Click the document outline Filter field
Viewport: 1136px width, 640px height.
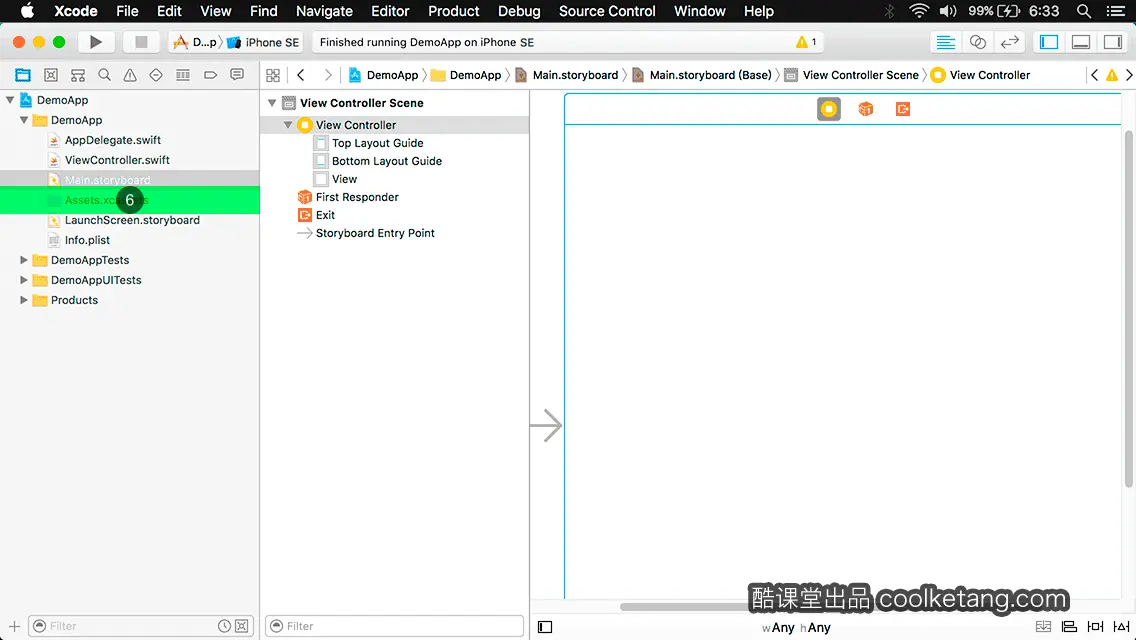(394, 626)
